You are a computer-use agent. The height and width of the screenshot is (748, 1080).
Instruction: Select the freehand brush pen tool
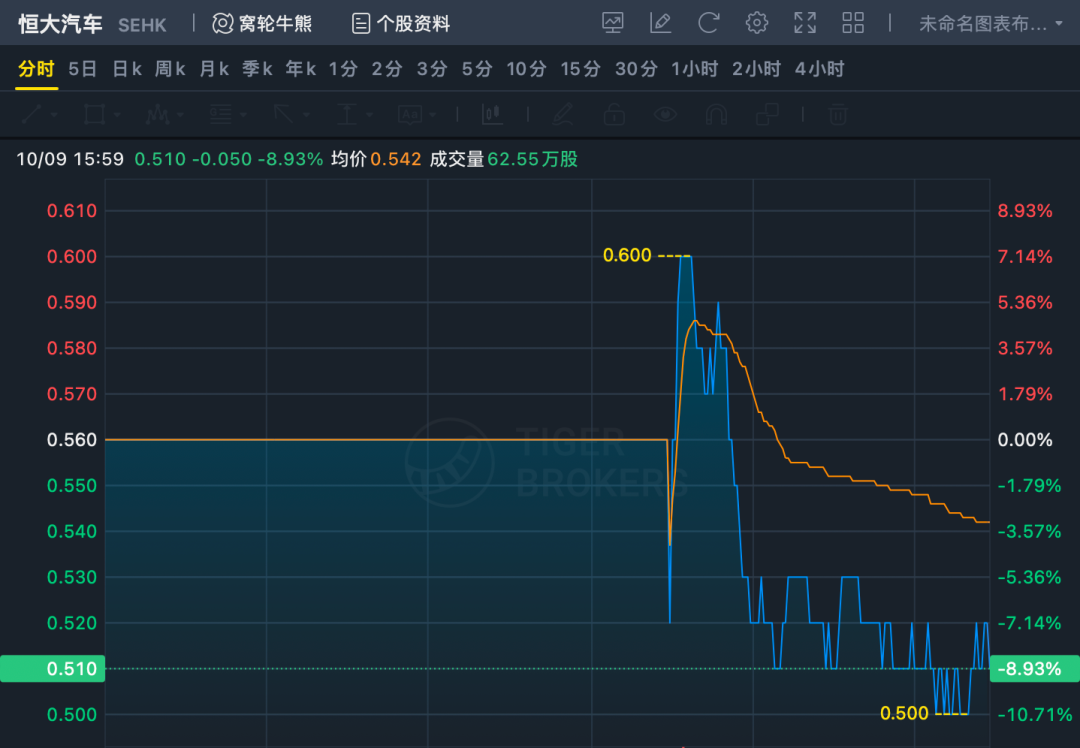click(563, 114)
